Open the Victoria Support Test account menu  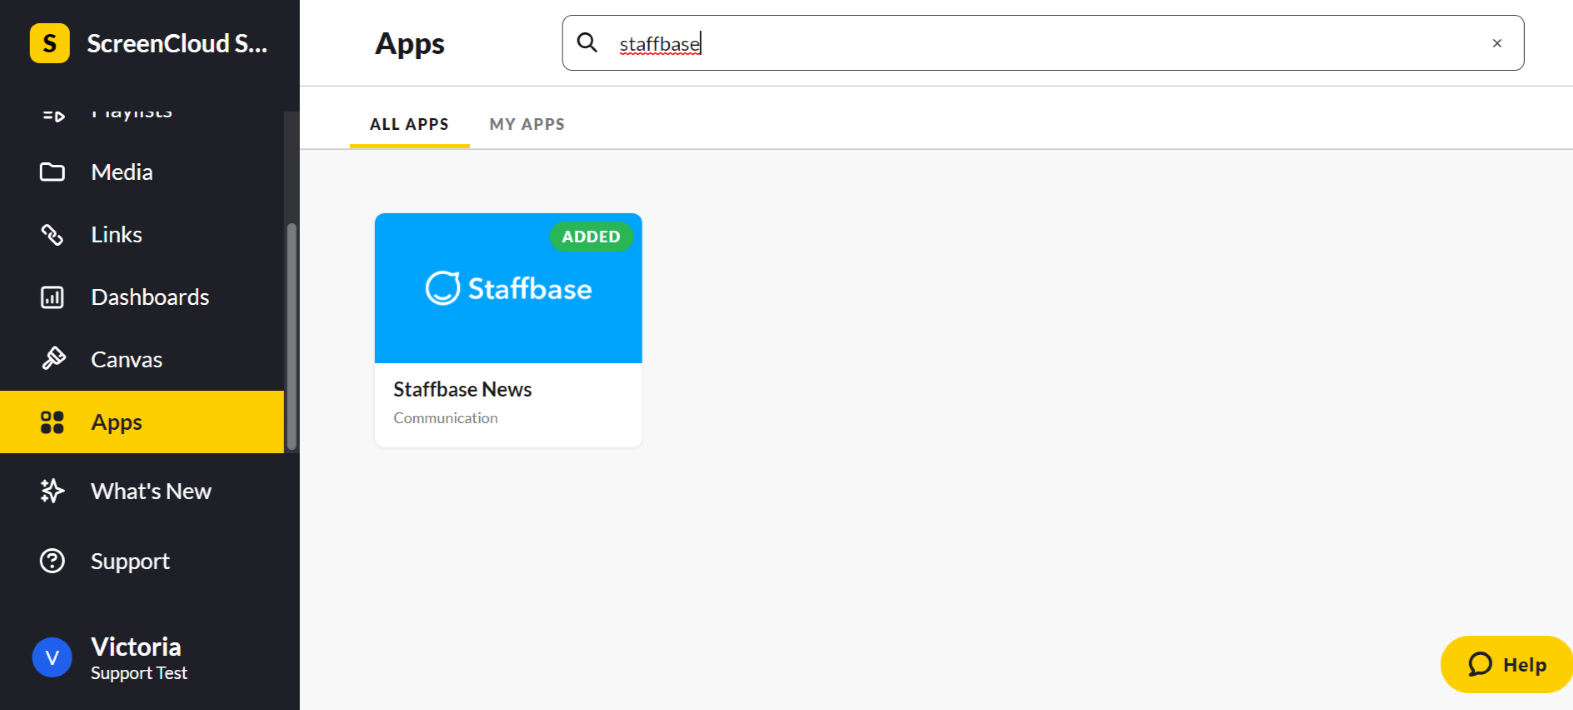pyautogui.click(x=139, y=658)
